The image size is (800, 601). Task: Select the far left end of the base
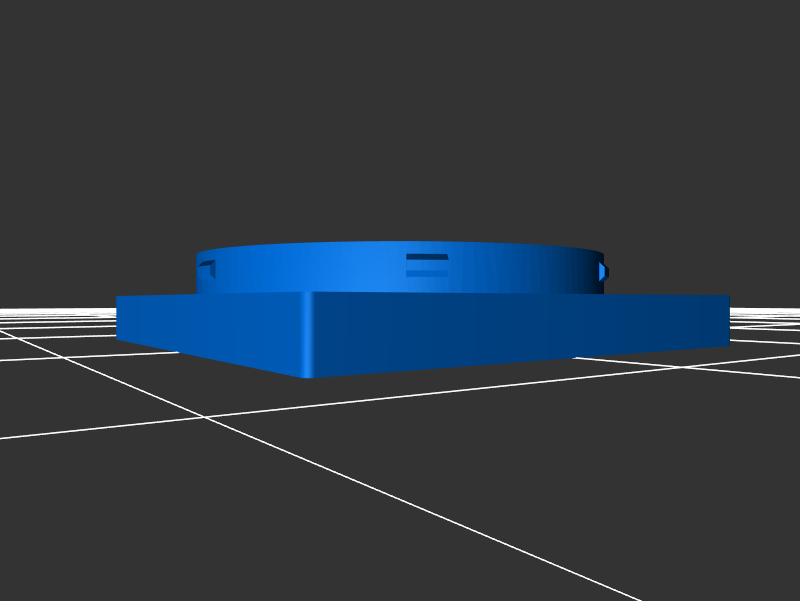coord(120,317)
